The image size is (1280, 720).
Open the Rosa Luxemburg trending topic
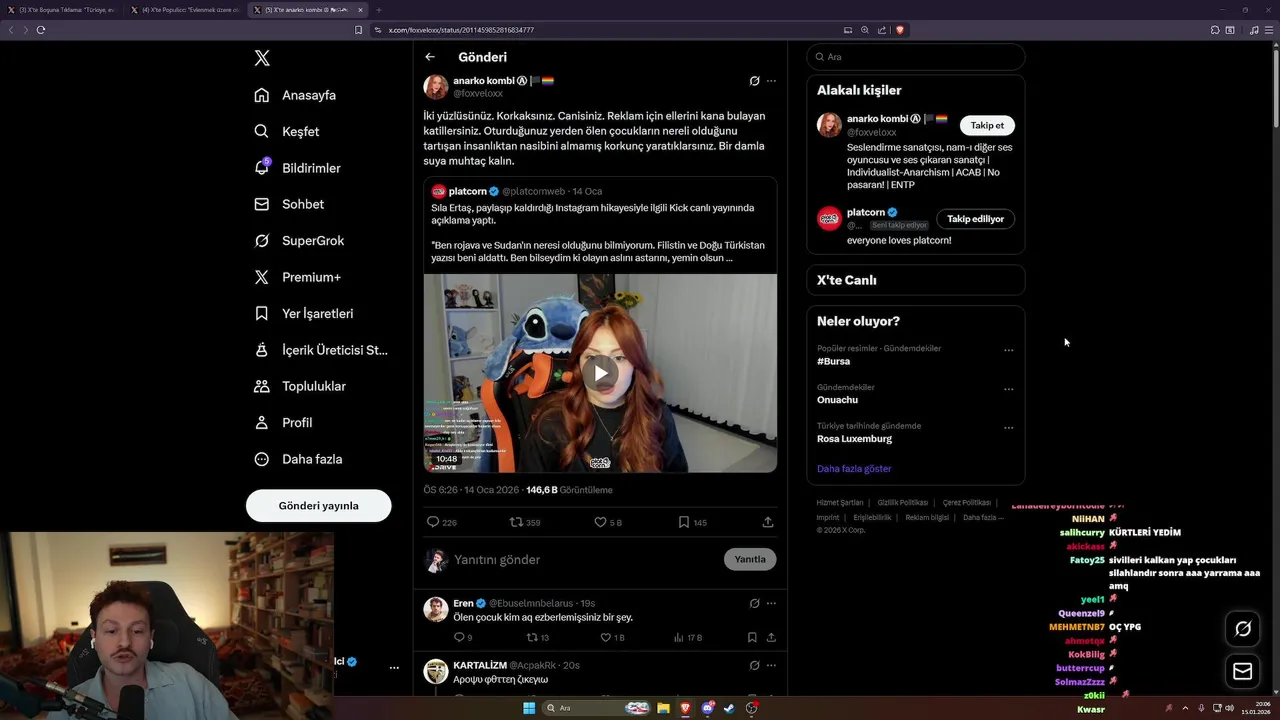[x=854, y=439]
